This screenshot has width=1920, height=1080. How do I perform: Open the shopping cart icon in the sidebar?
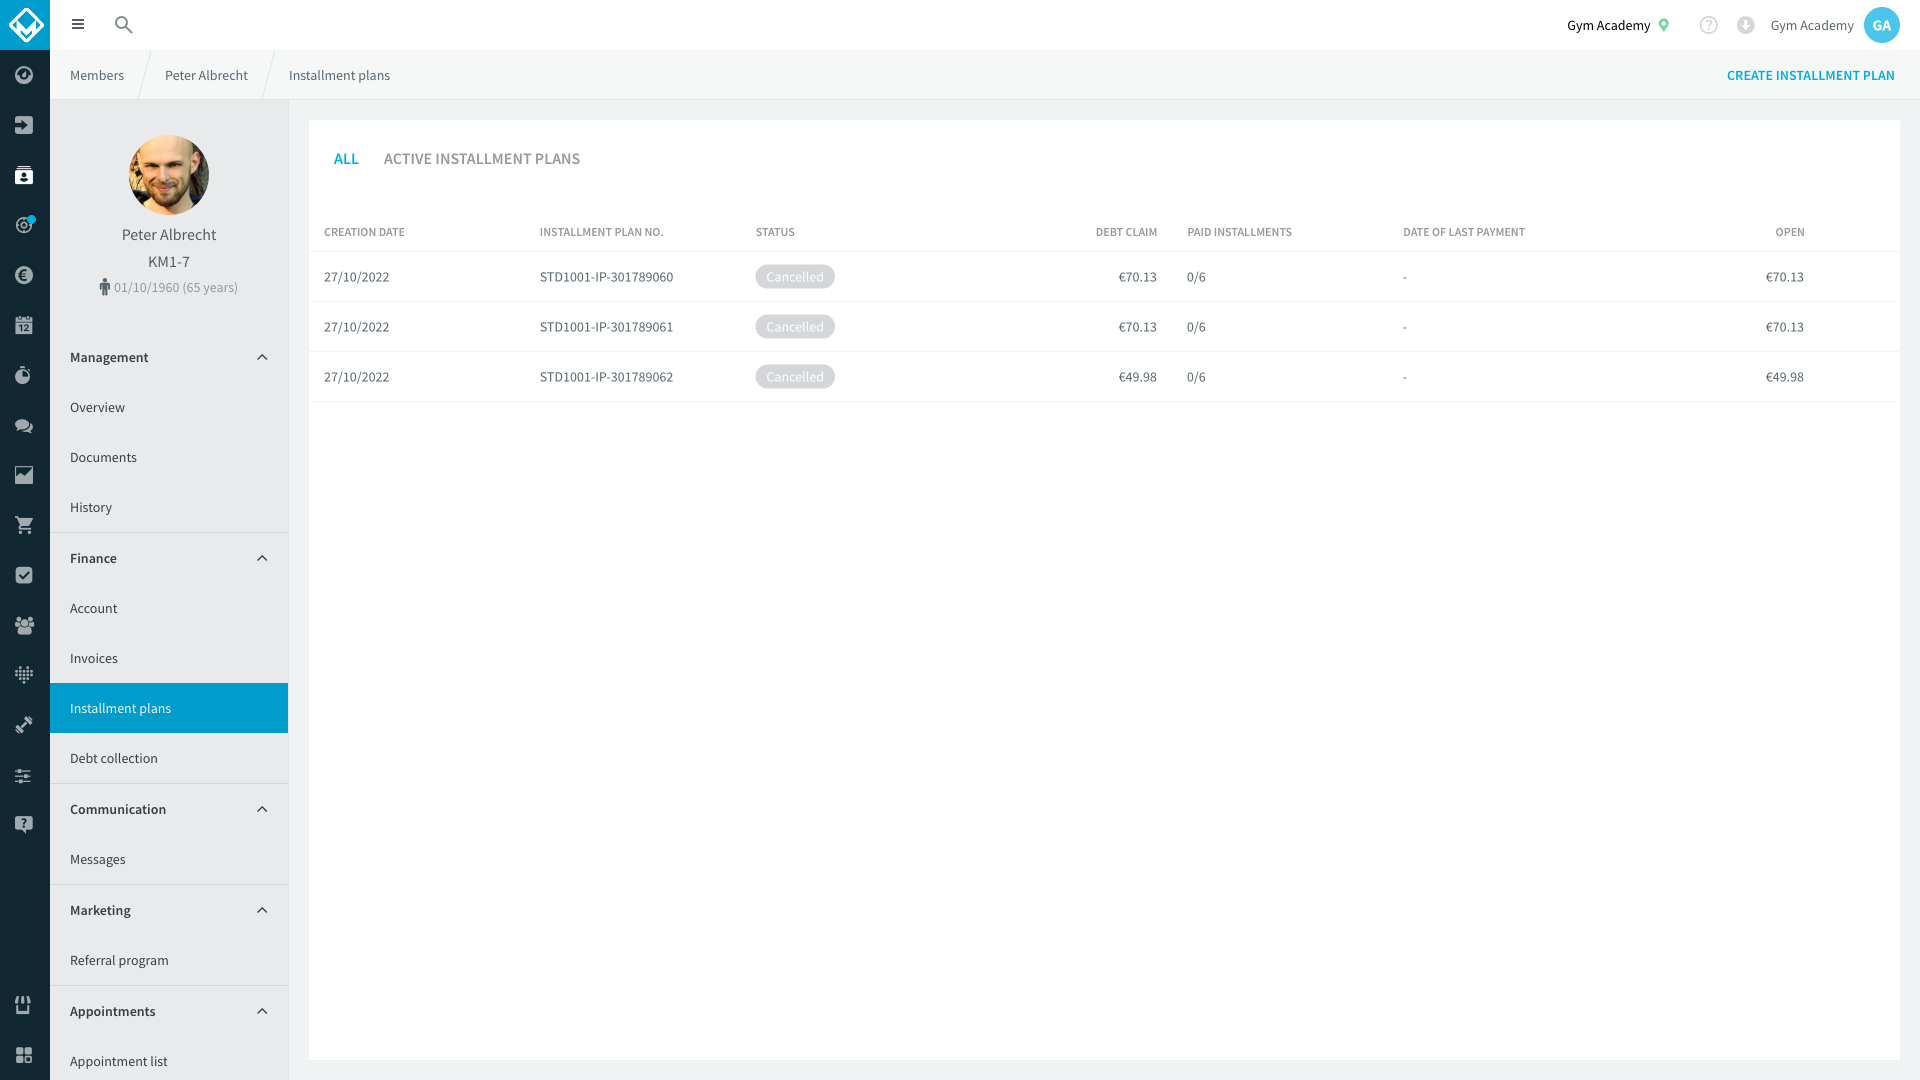point(24,525)
